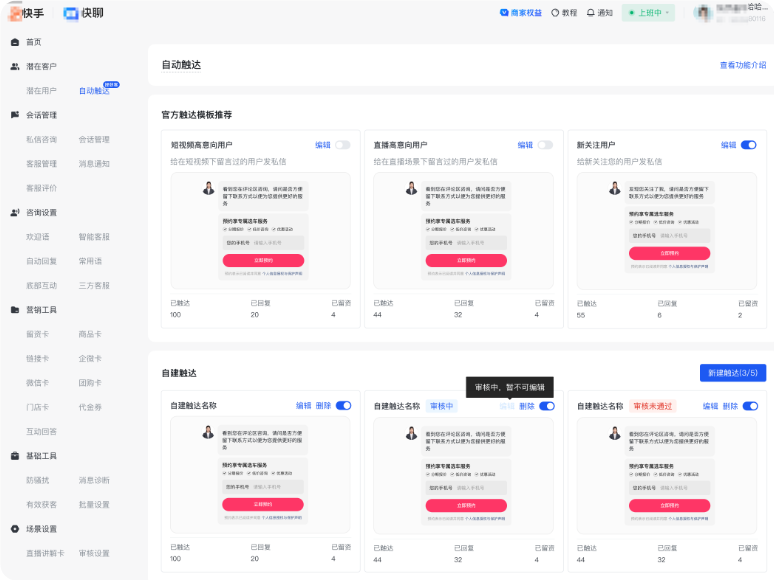Click the 咨询设置 section icon

point(15,212)
